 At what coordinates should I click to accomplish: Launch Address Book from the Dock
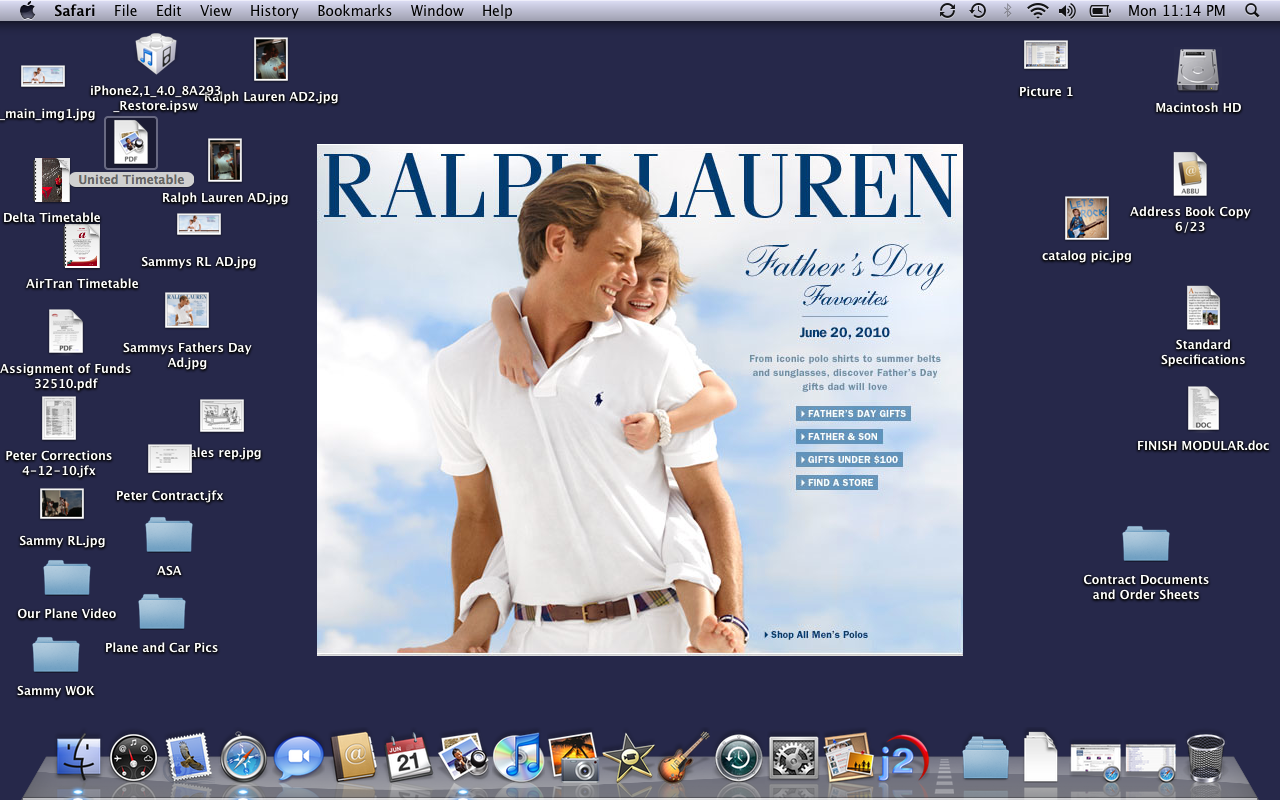(354, 758)
